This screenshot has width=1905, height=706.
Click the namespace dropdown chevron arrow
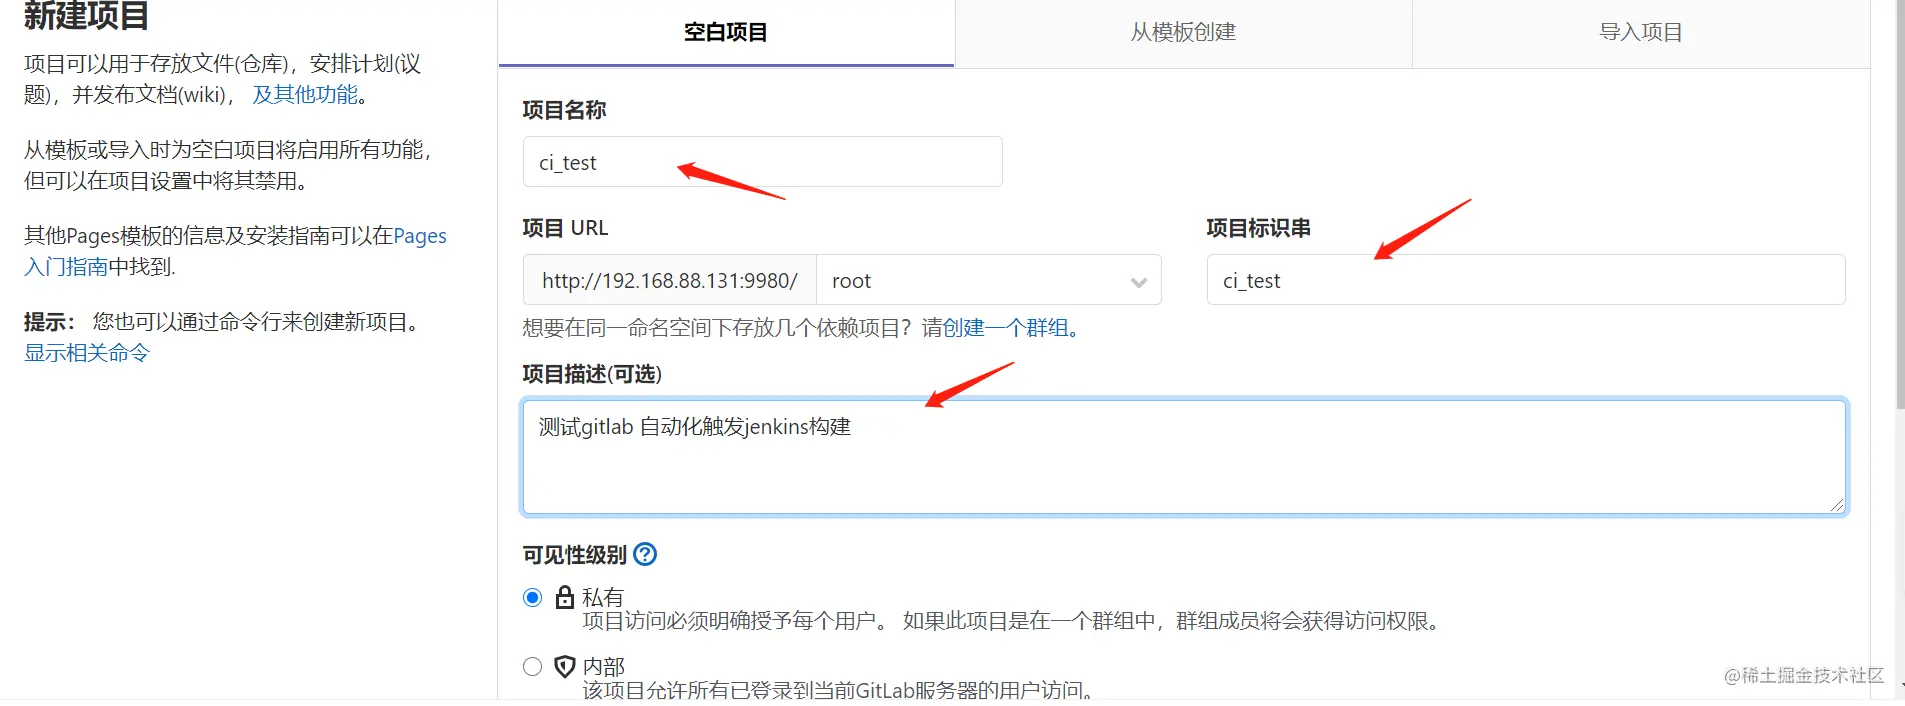1138,282
